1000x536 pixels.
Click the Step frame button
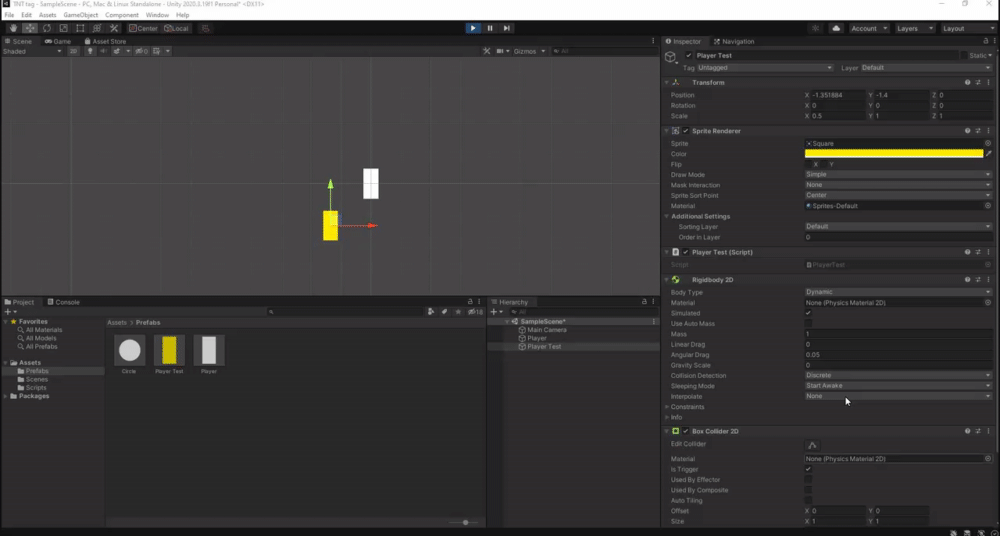(x=506, y=28)
